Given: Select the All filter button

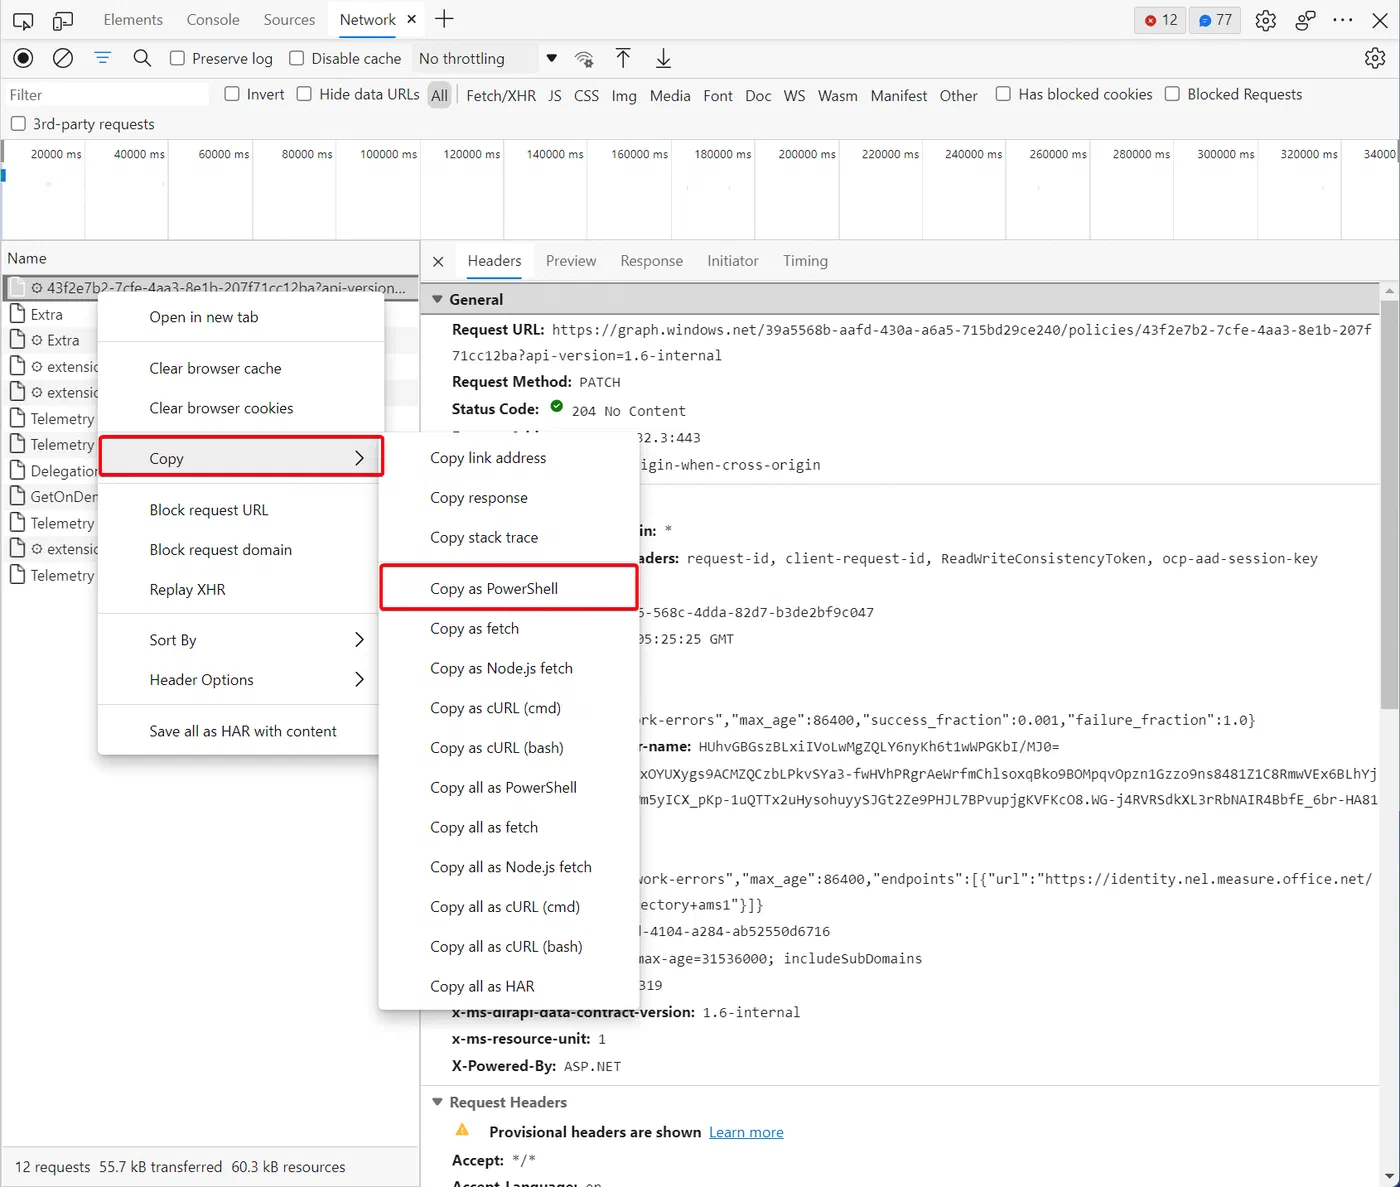Looking at the screenshot, I should click(439, 95).
